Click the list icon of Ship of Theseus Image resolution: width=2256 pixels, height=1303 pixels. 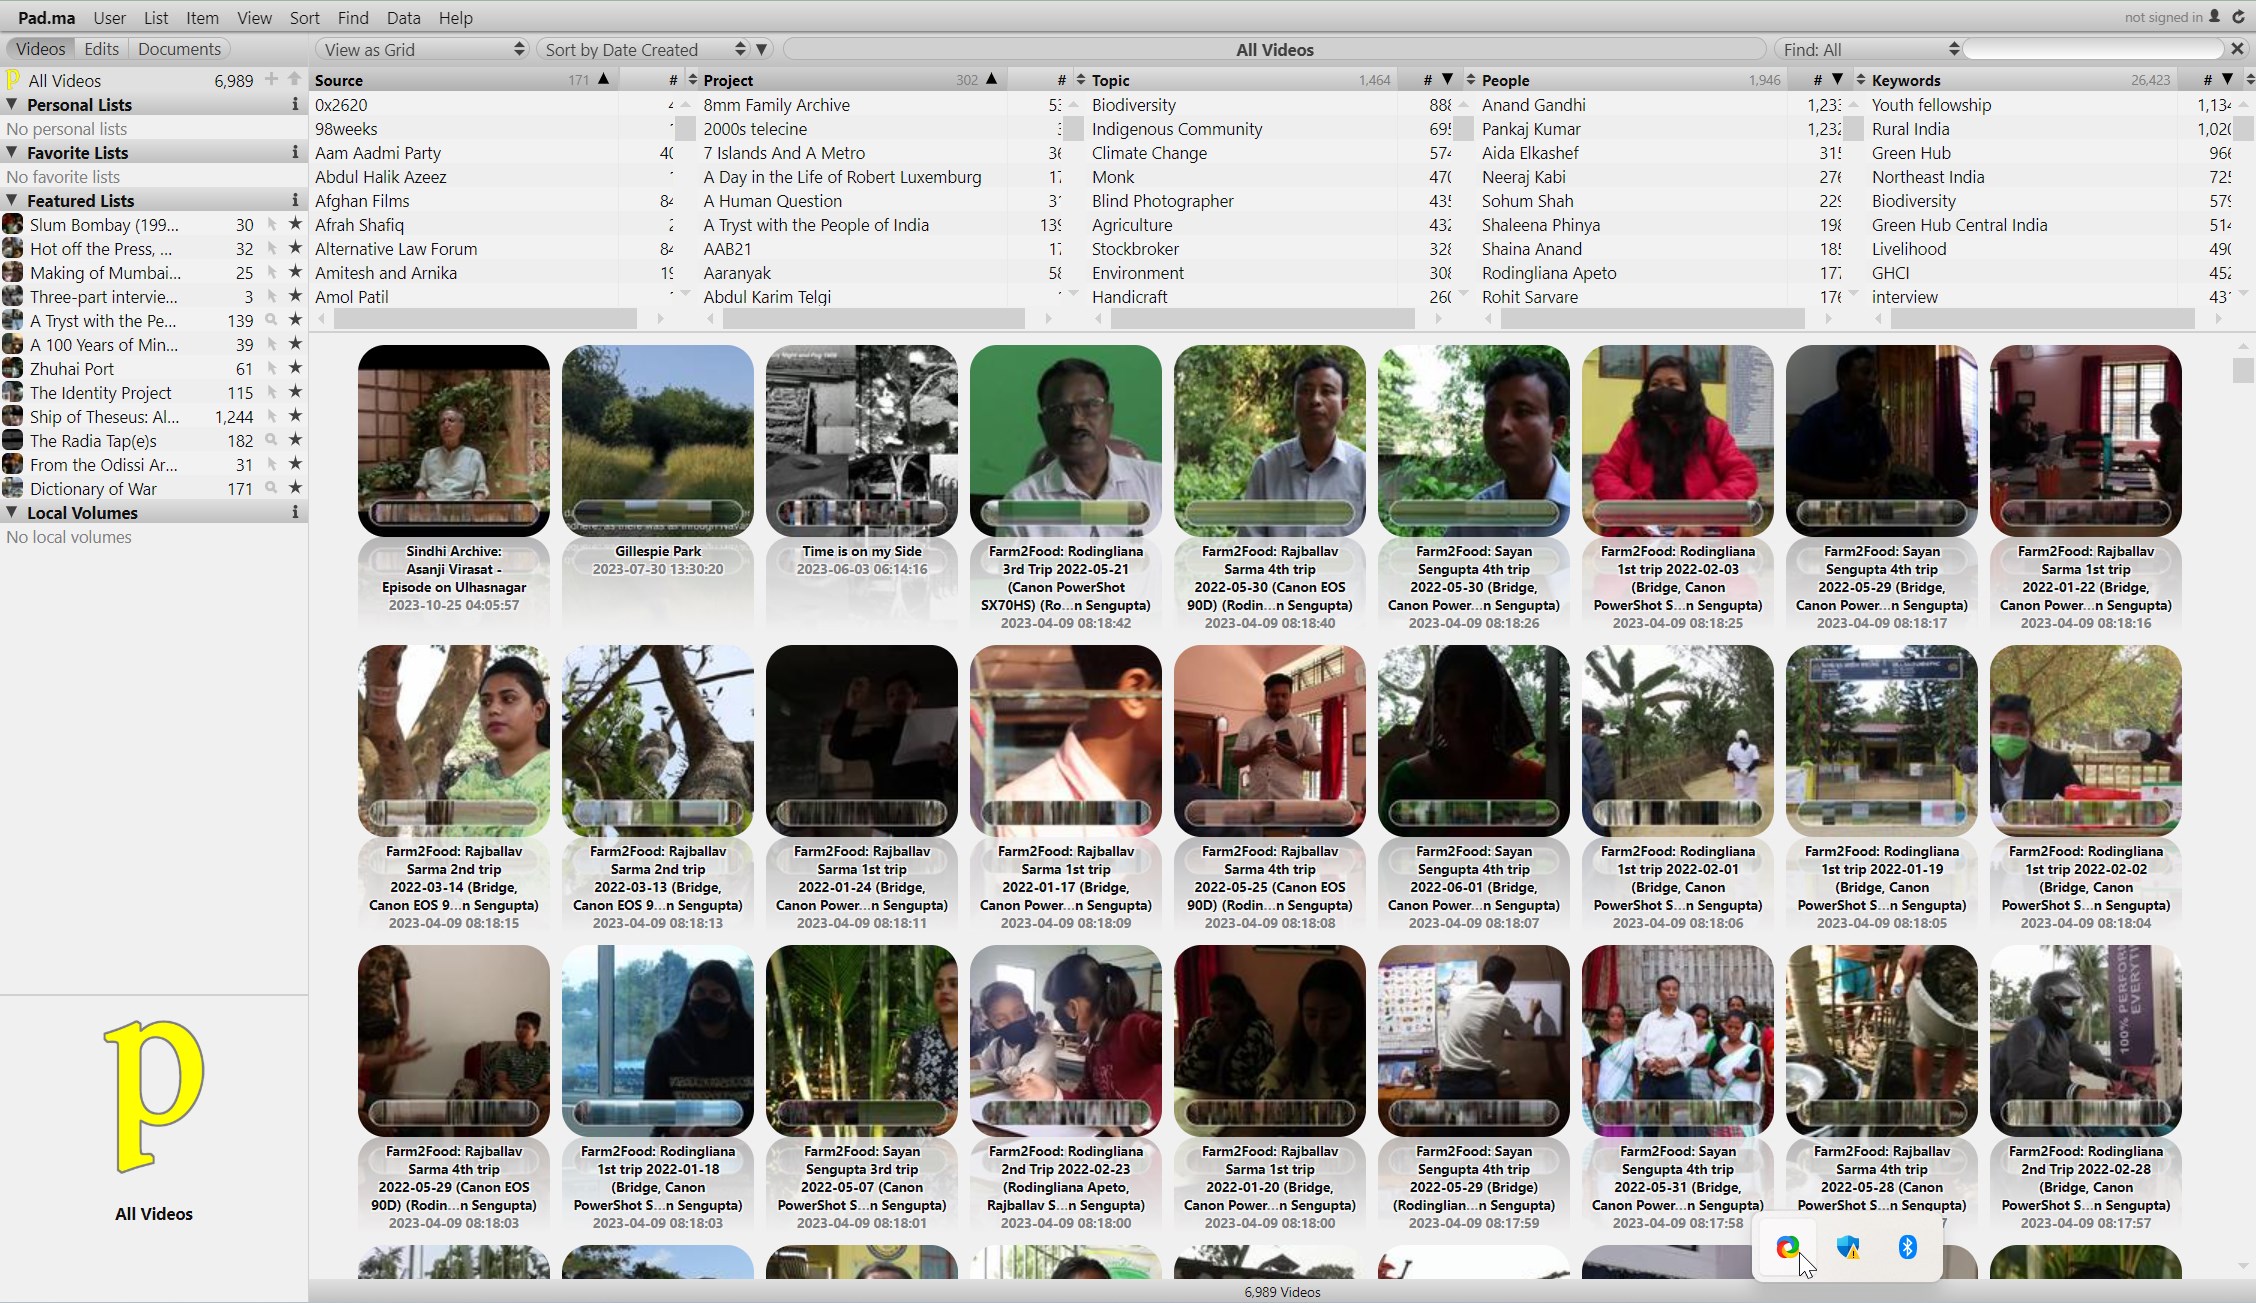point(13,416)
